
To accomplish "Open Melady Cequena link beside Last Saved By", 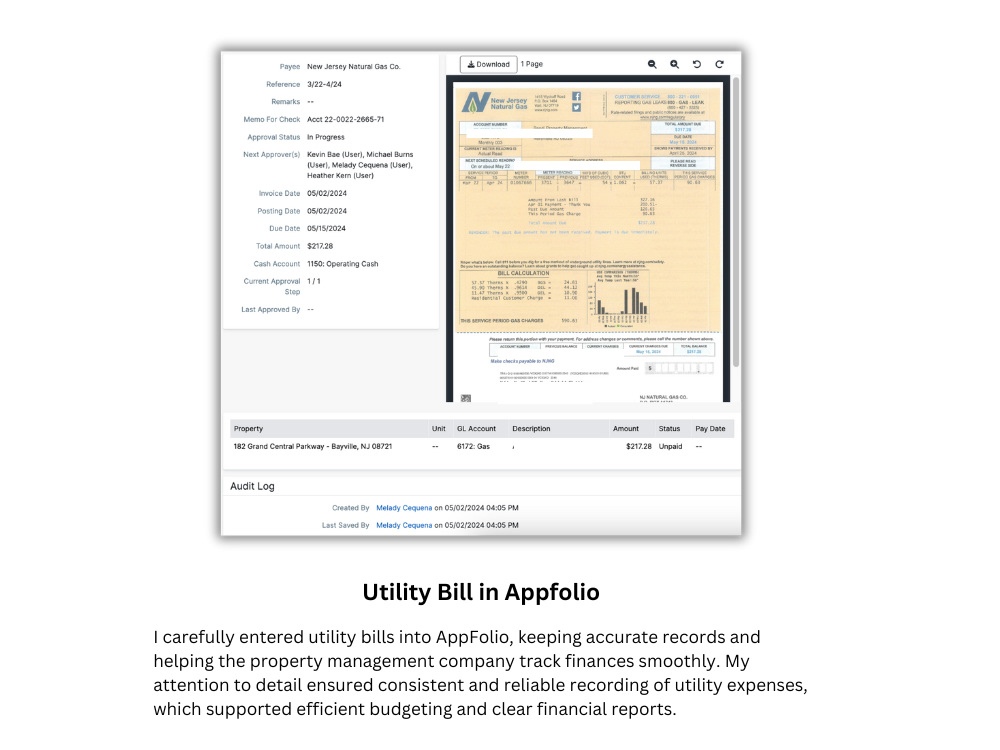I will [x=404, y=526].
